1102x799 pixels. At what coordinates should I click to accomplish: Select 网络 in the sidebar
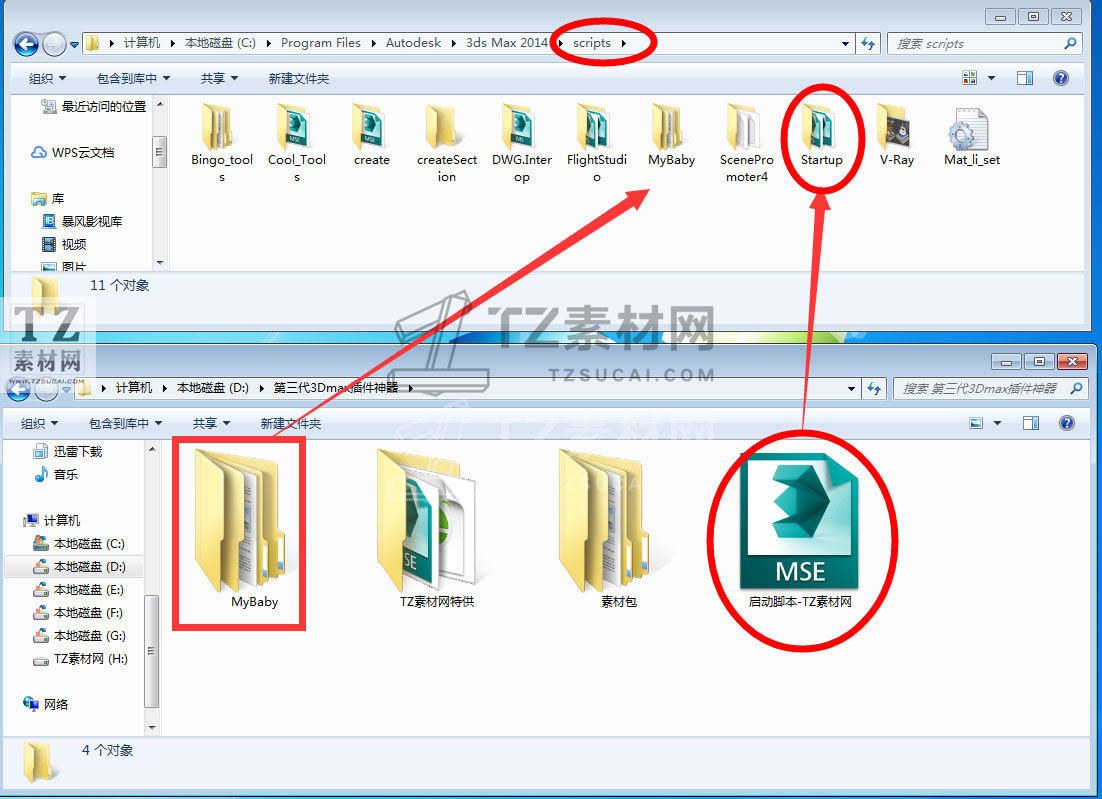click(46, 704)
